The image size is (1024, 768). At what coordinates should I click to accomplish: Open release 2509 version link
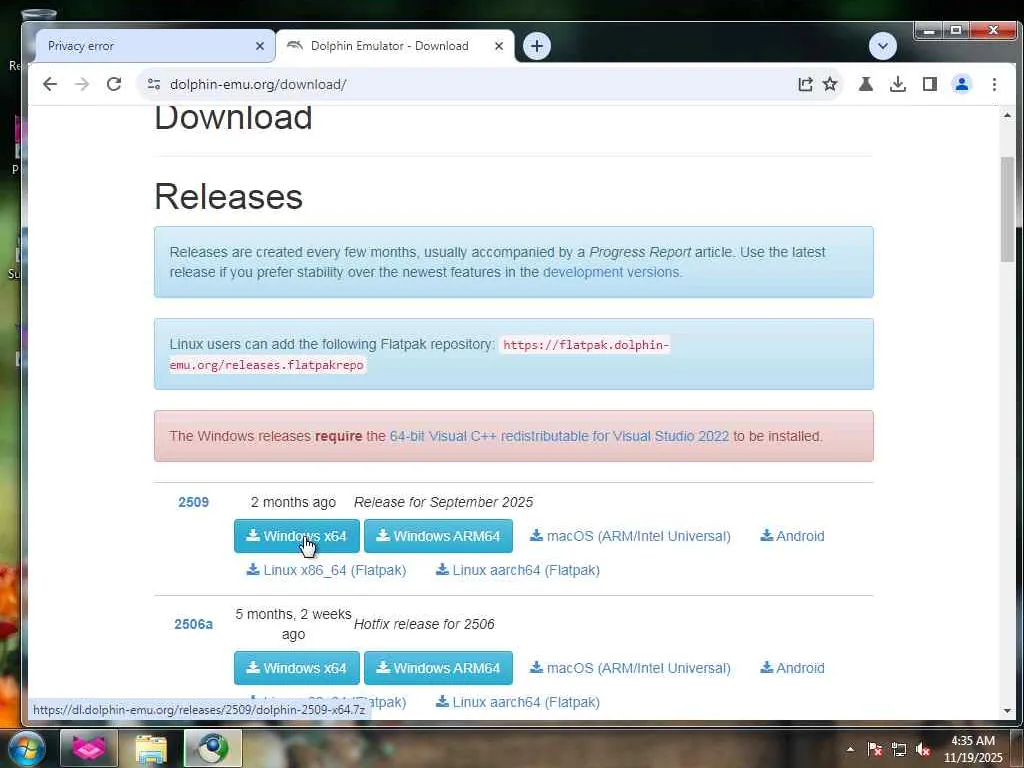point(193,502)
